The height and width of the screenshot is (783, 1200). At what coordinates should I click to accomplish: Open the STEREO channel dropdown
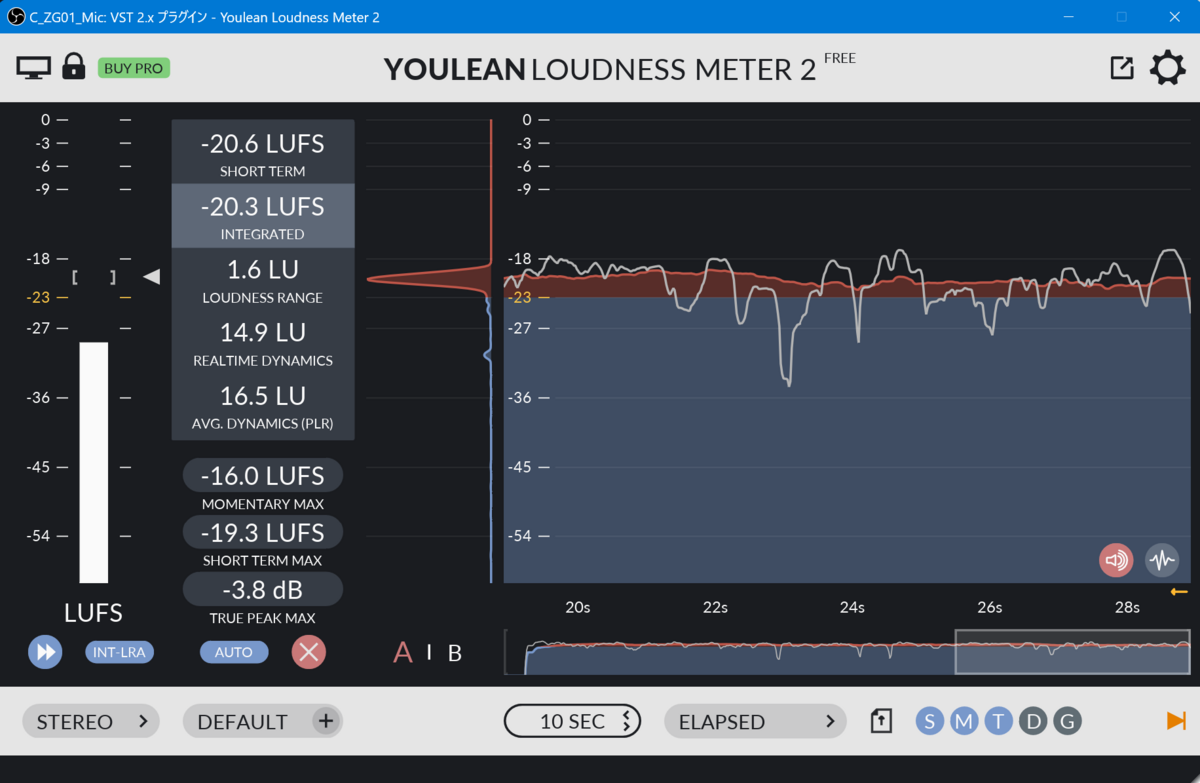91,721
